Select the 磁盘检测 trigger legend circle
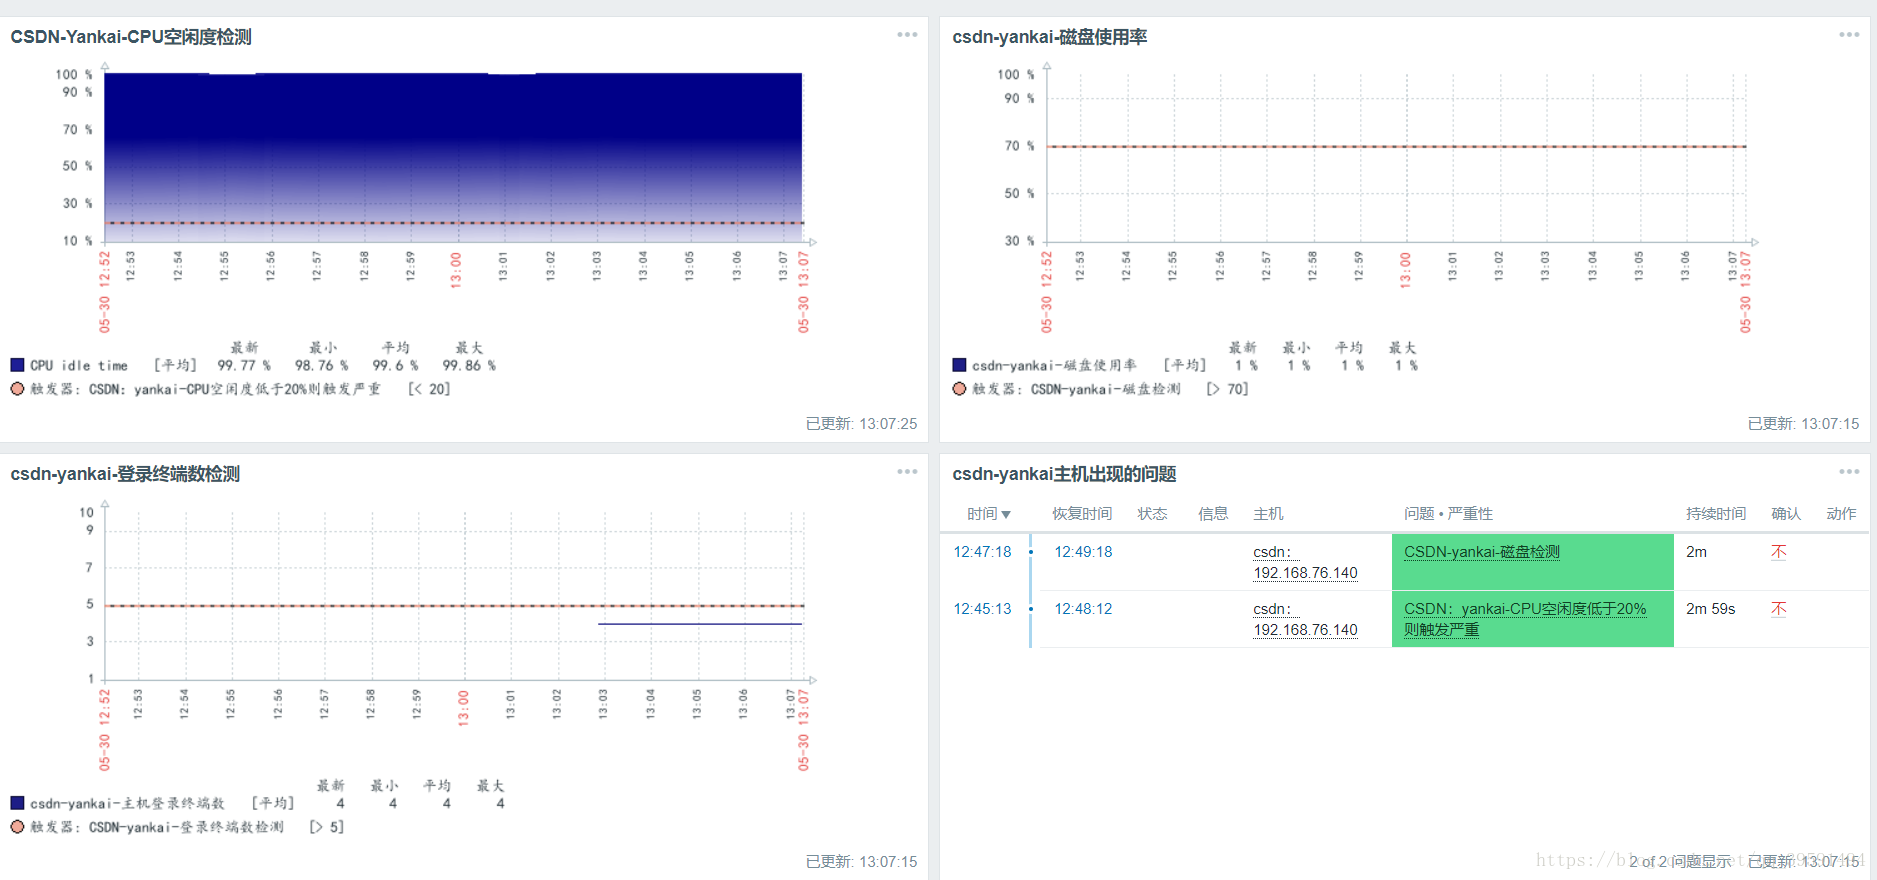Viewport: 1877px width, 880px height. (x=959, y=389)
